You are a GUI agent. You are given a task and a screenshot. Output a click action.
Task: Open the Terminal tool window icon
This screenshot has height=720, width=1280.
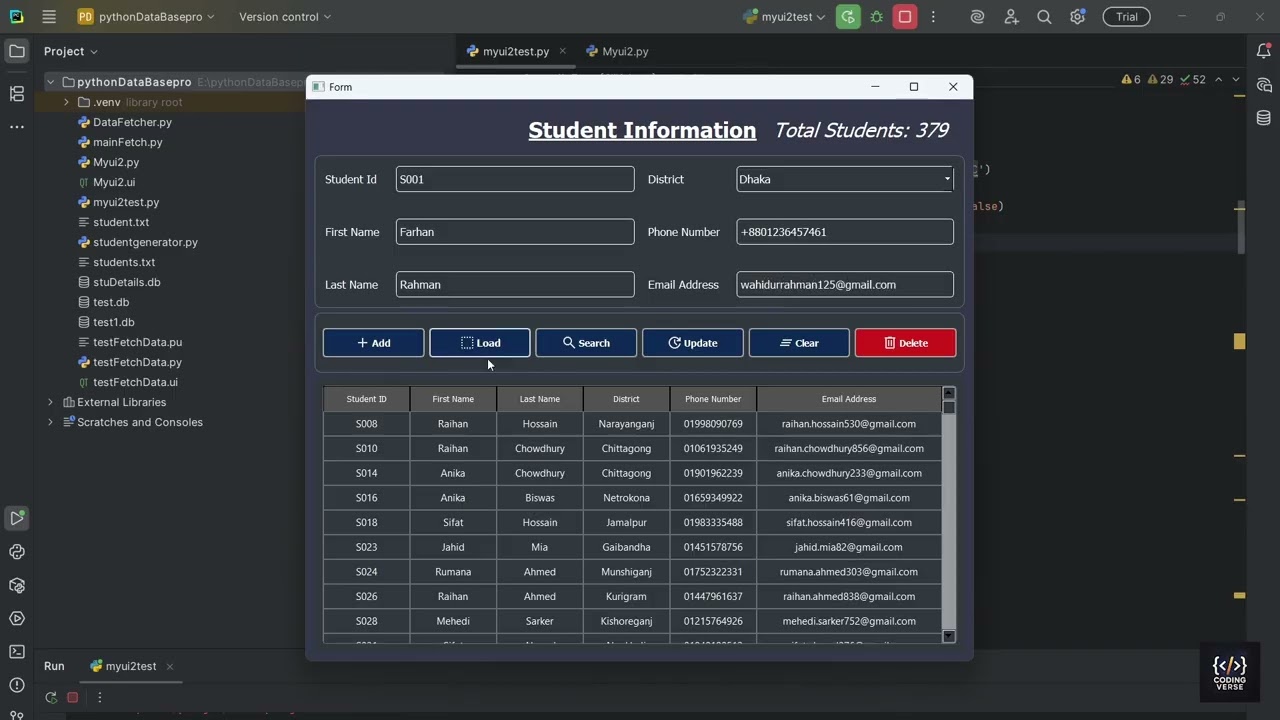(x=17, y=652)
